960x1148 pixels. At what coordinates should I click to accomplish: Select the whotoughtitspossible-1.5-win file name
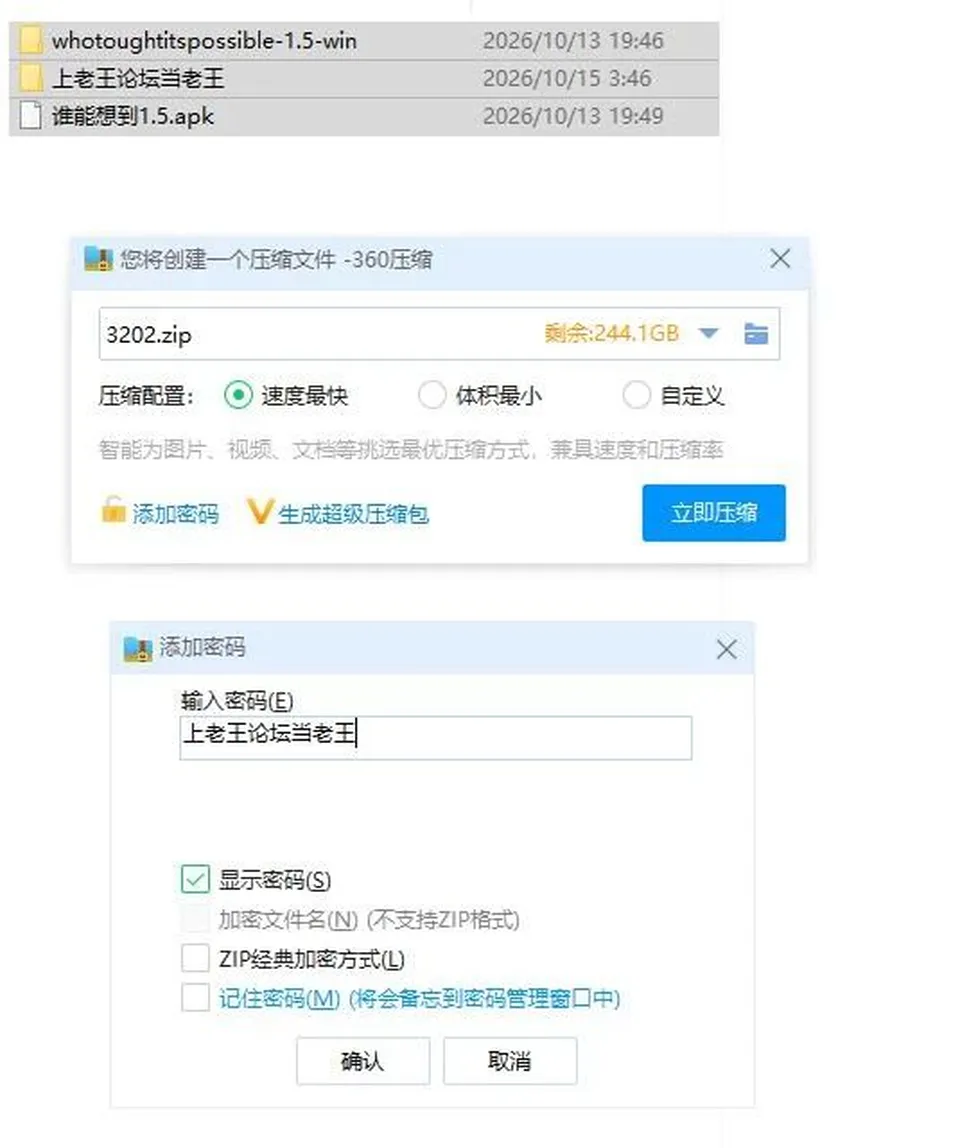[x=204, y=41]
